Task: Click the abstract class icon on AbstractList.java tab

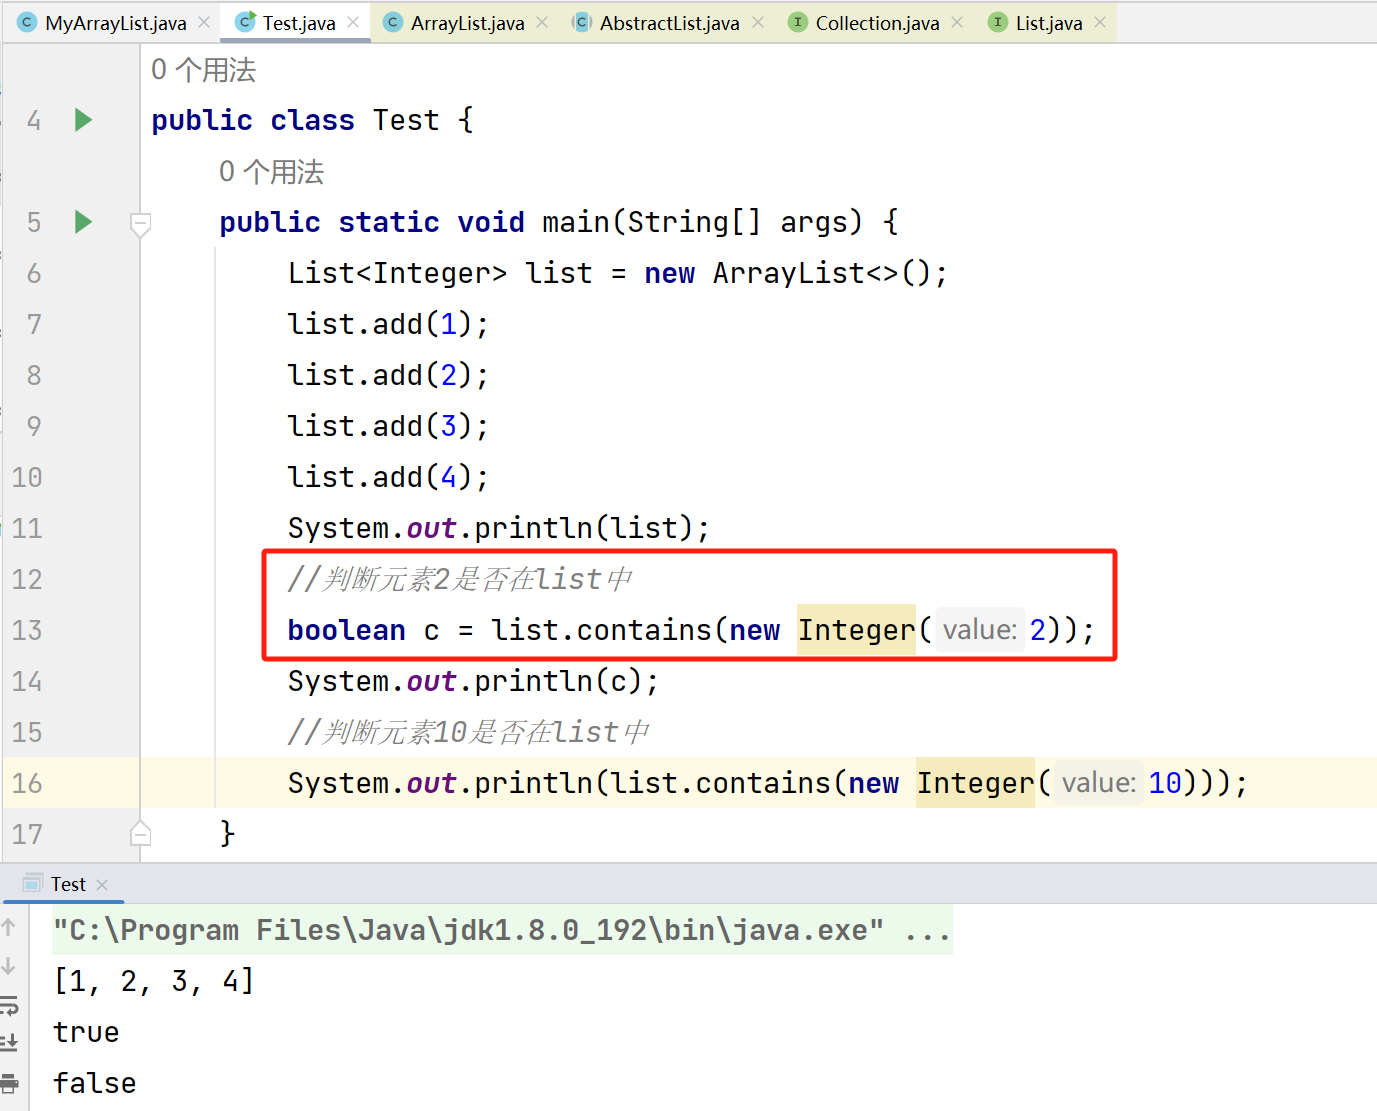Action: pos(581,22)
